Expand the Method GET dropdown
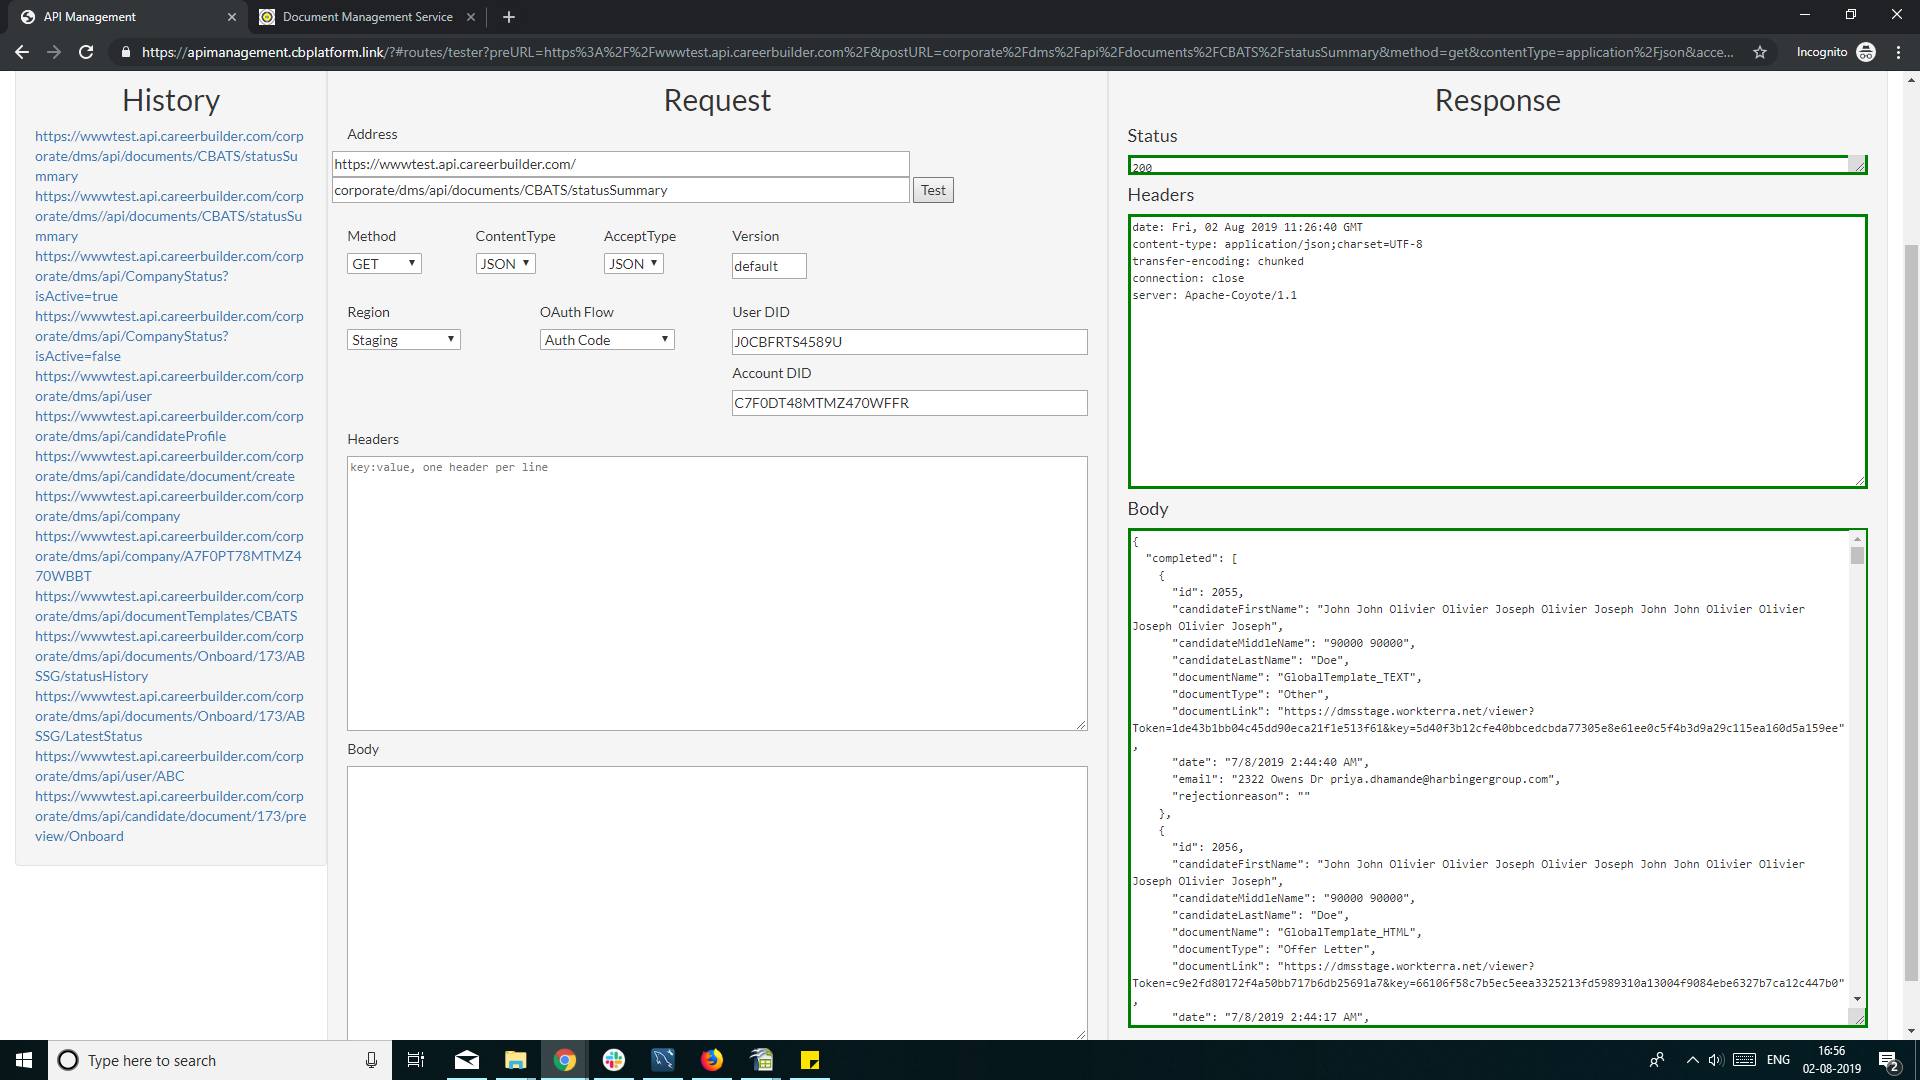 coord(384,264)
